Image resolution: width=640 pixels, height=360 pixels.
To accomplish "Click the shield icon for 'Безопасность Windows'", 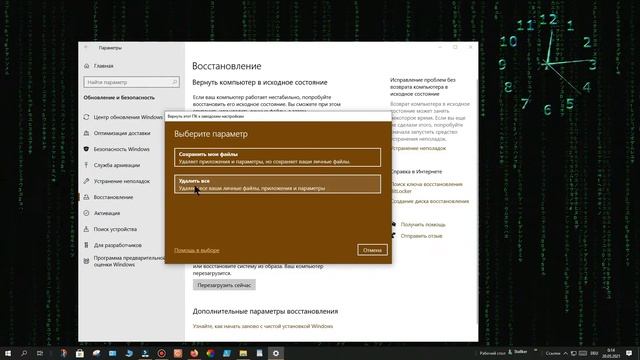I will pos(86,149).
